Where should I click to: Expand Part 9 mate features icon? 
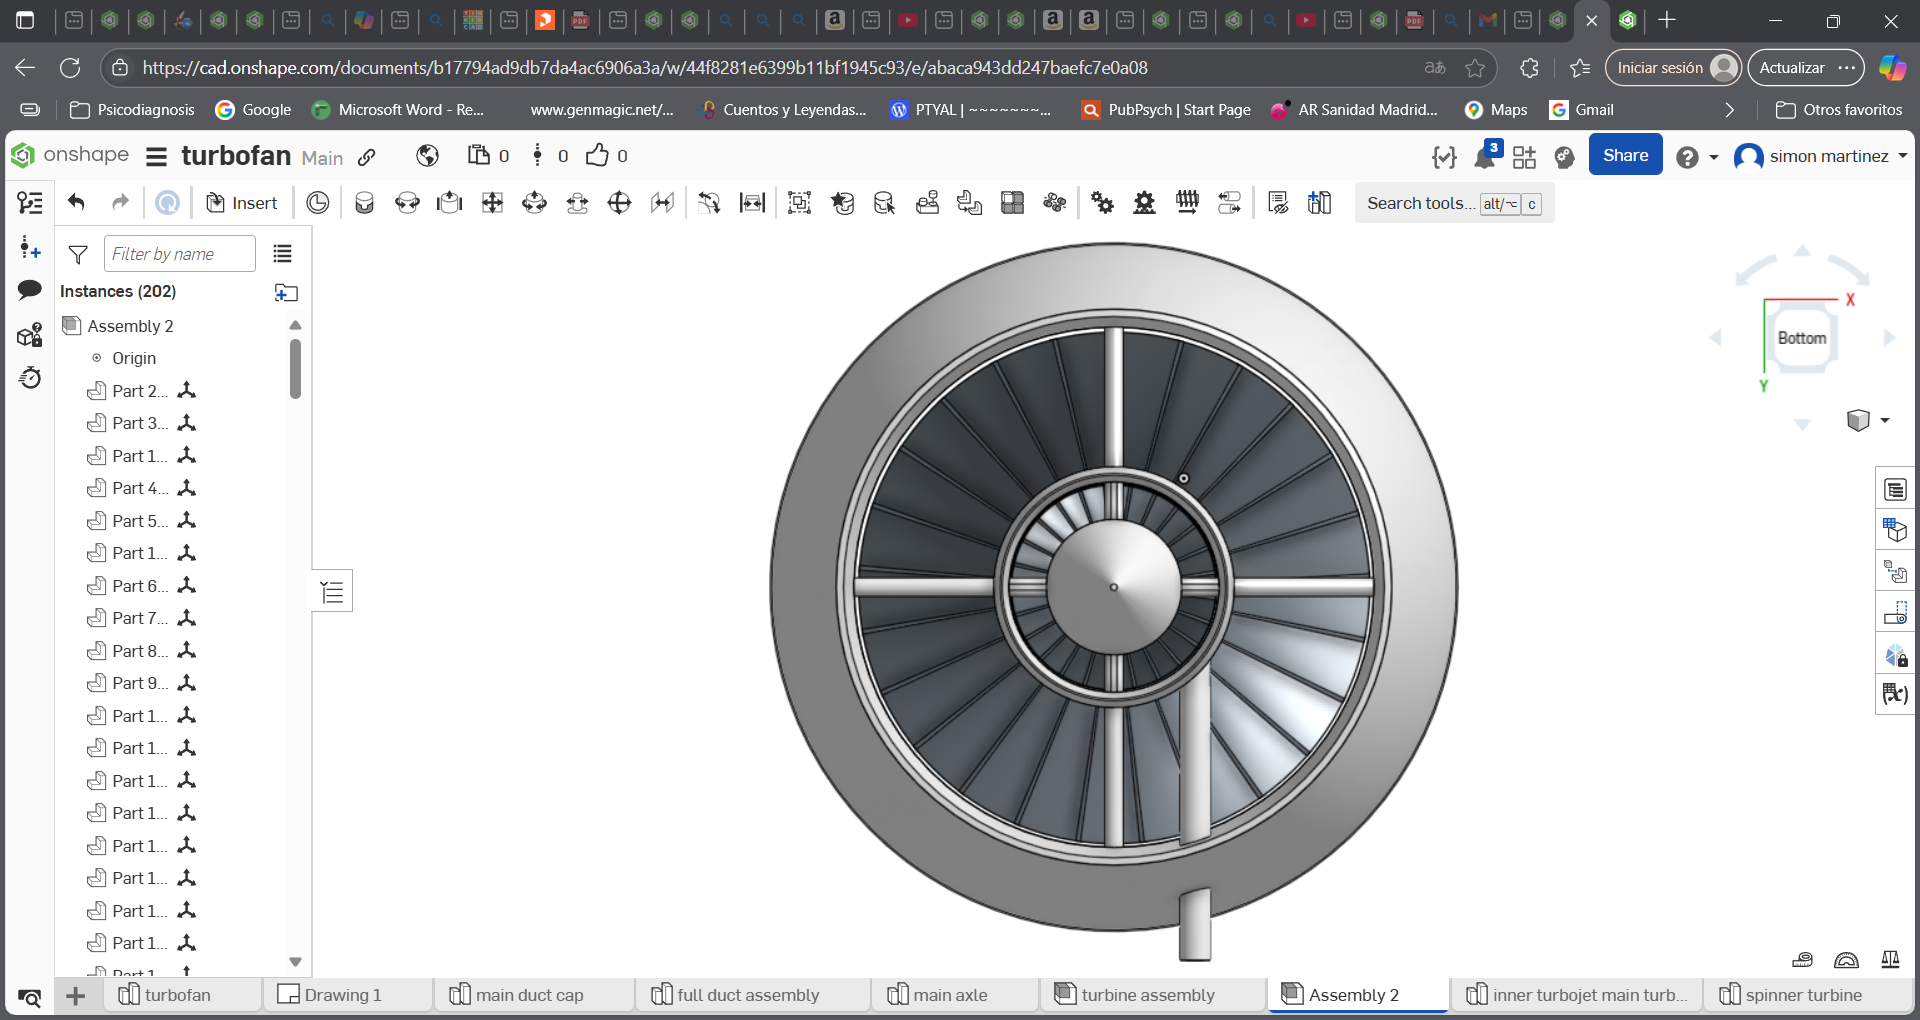pos(187,683)
